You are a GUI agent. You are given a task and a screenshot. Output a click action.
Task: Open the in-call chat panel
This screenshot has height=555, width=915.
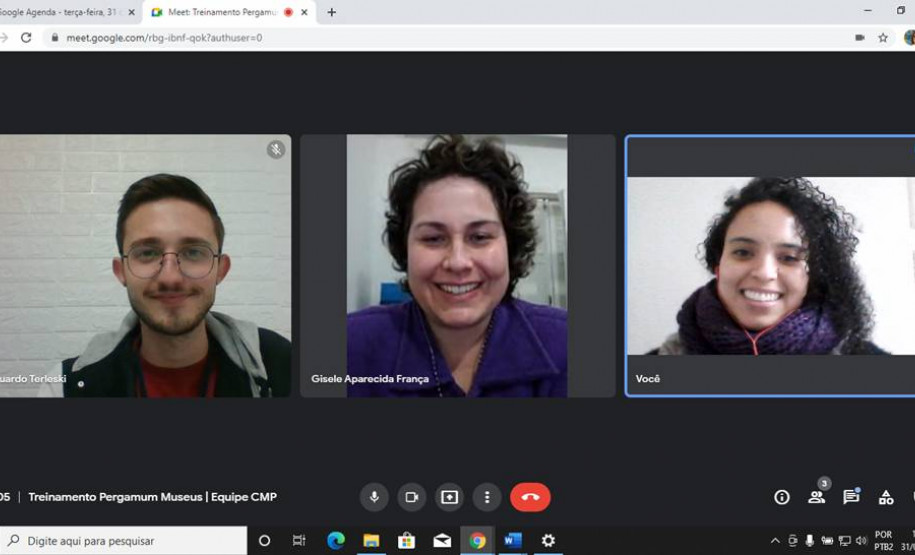pos(851,497)
